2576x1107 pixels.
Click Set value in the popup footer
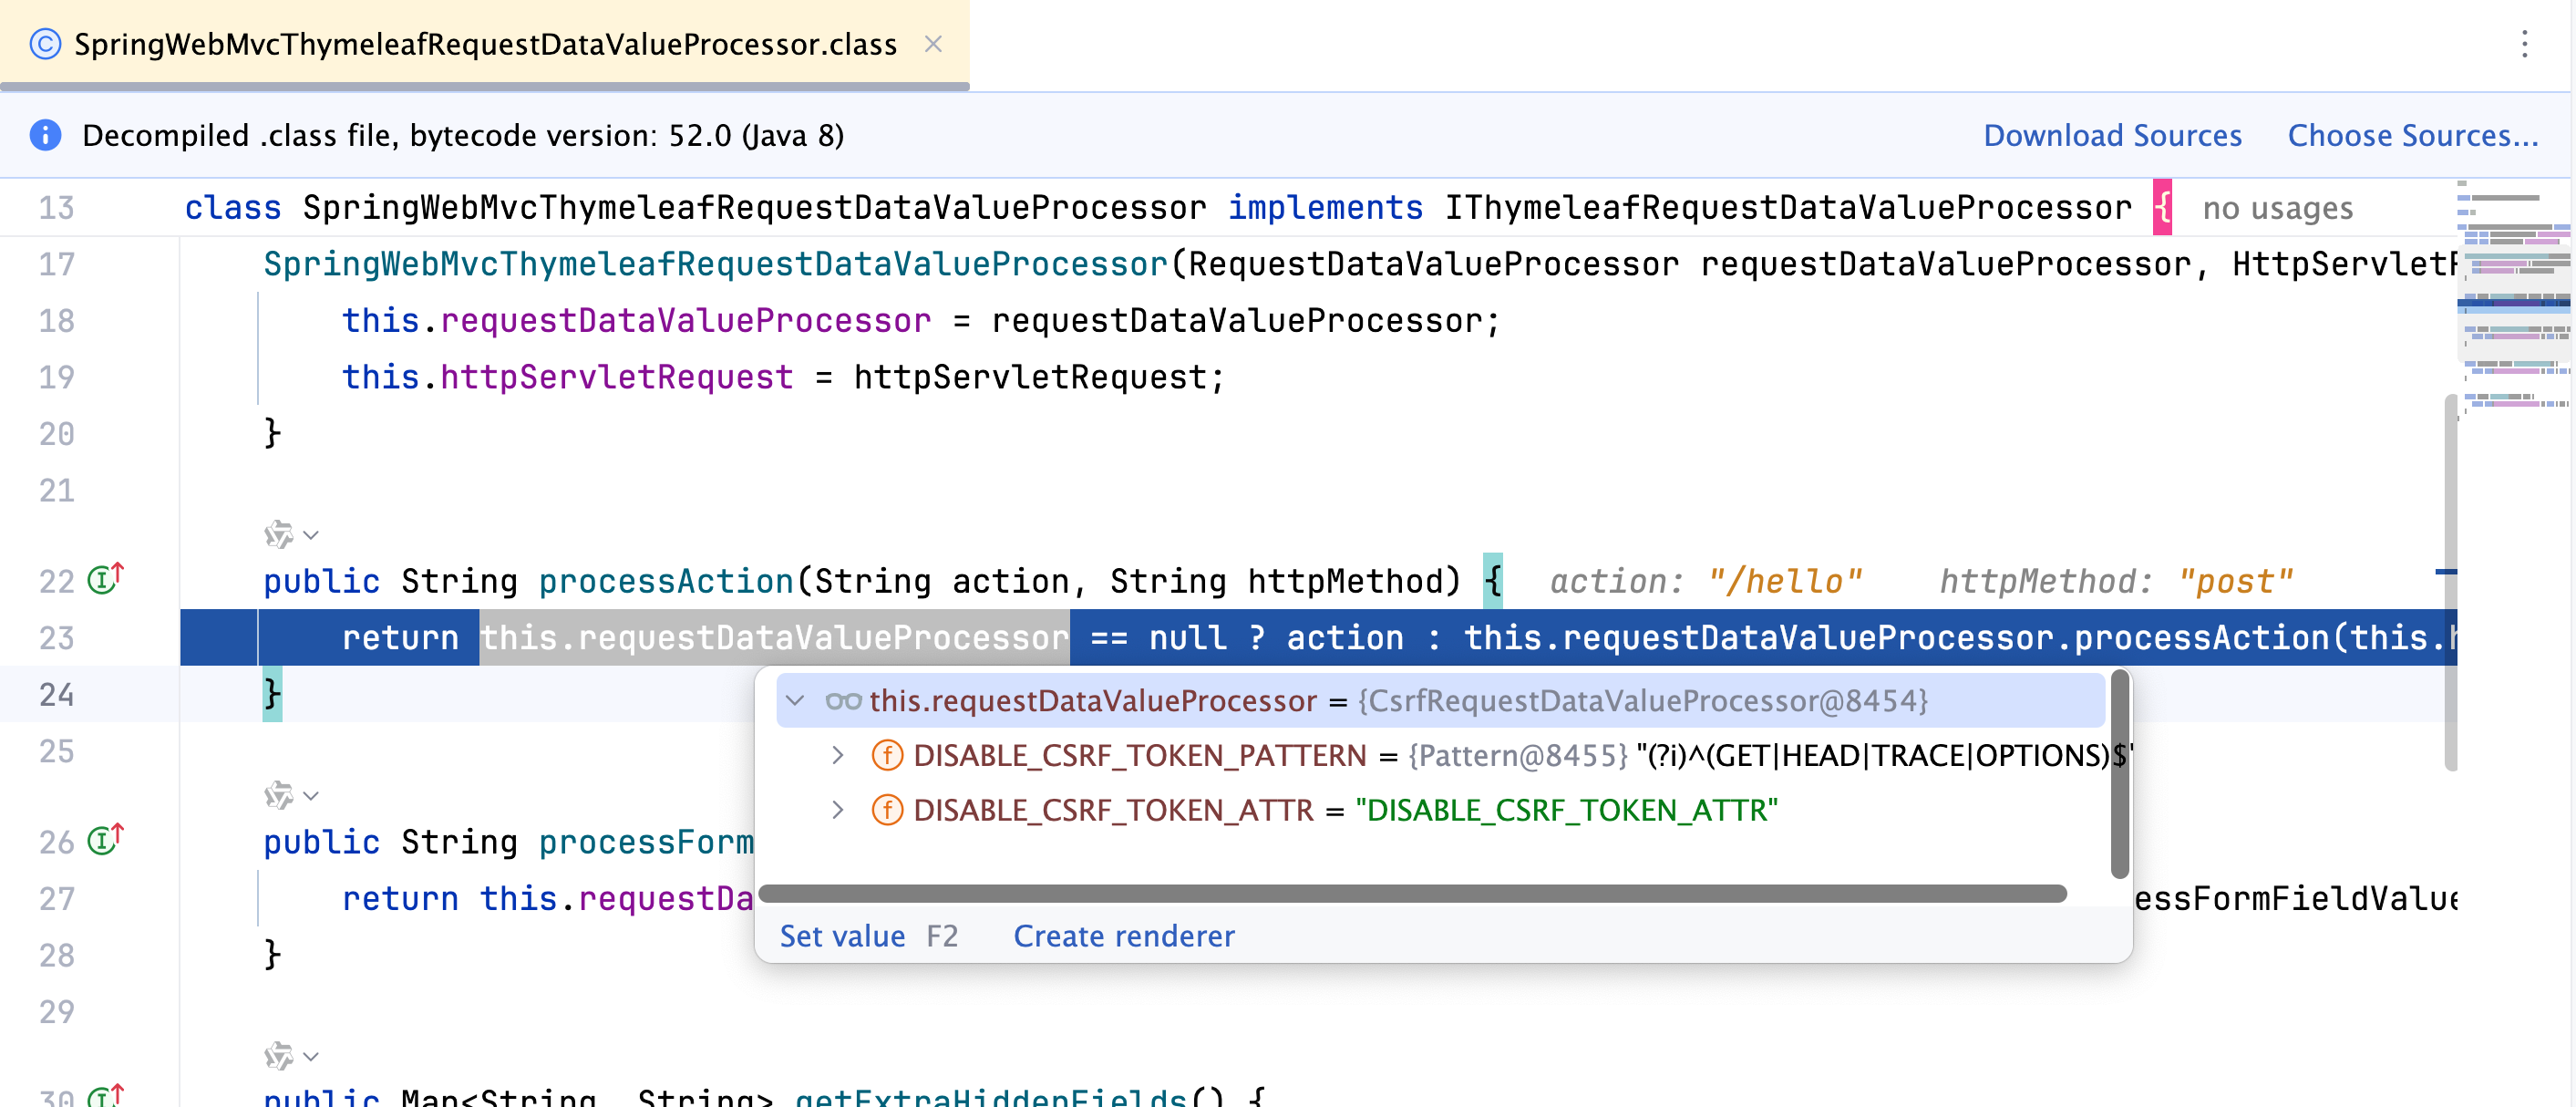tap(842, 936)
